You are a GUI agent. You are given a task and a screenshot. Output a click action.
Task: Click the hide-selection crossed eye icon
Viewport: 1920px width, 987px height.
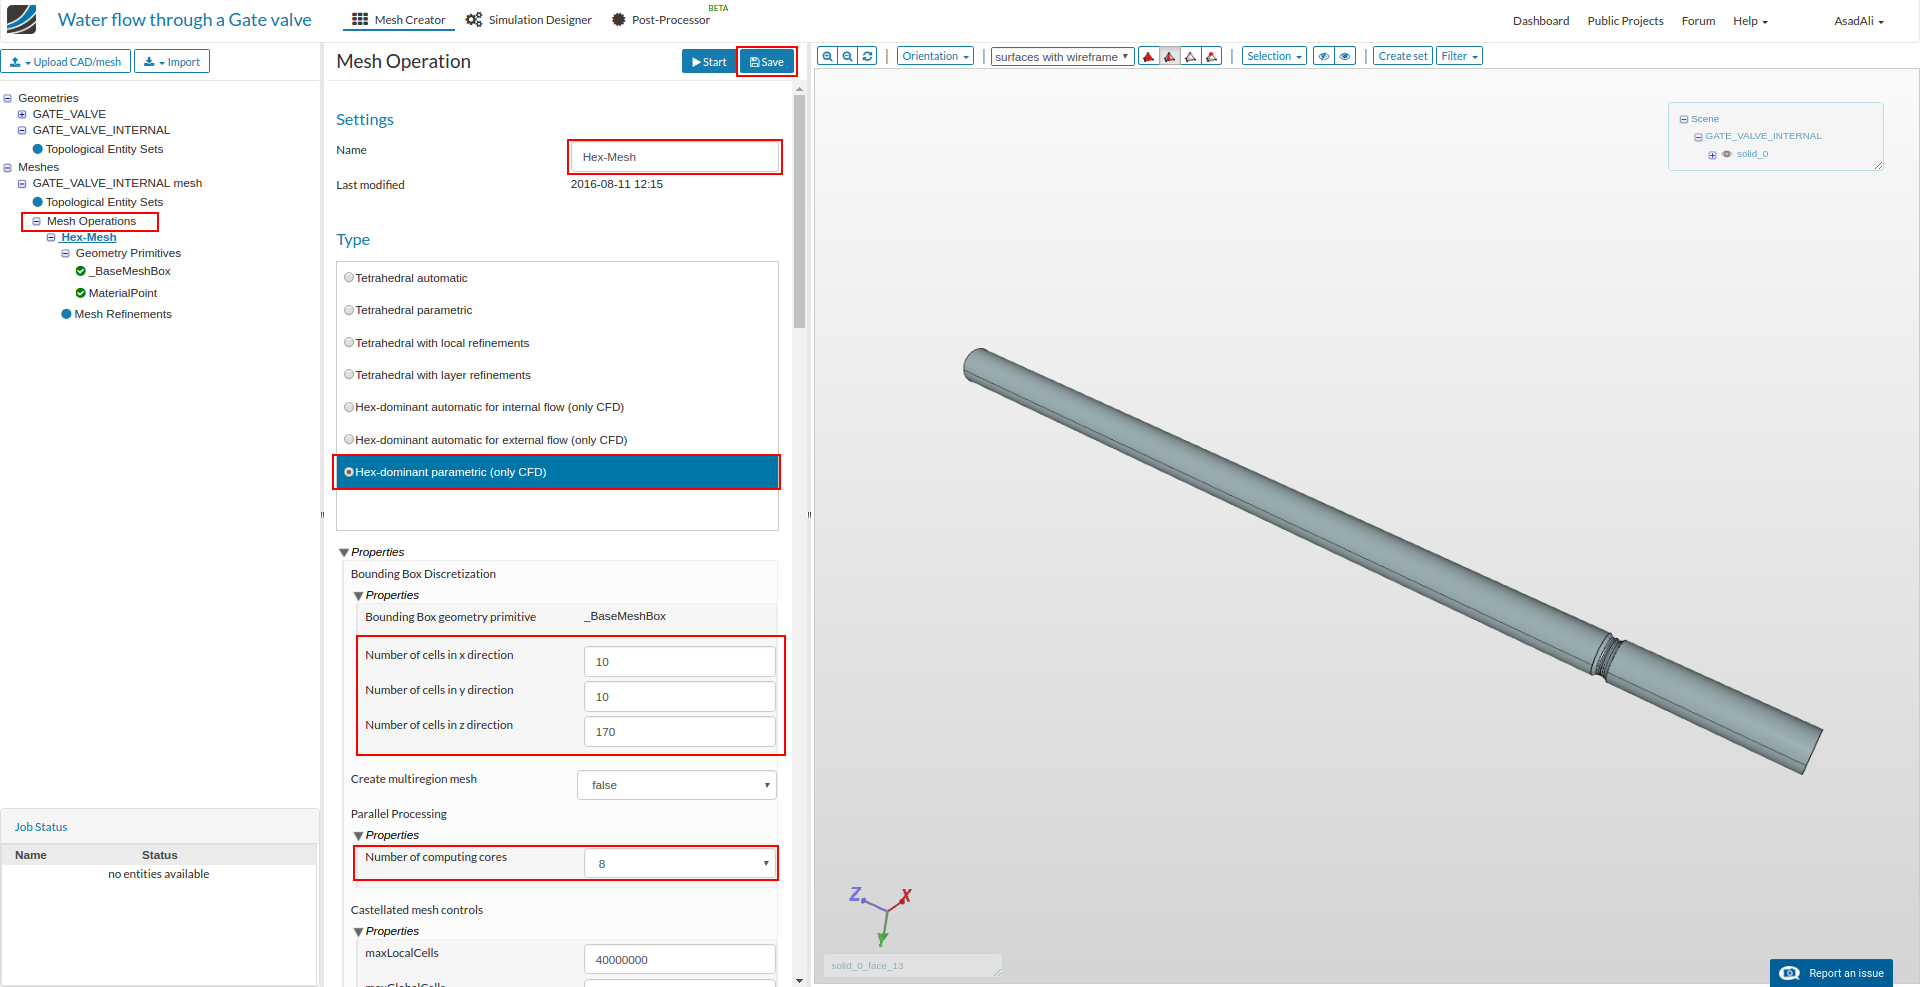click(x=1324, y=56)
